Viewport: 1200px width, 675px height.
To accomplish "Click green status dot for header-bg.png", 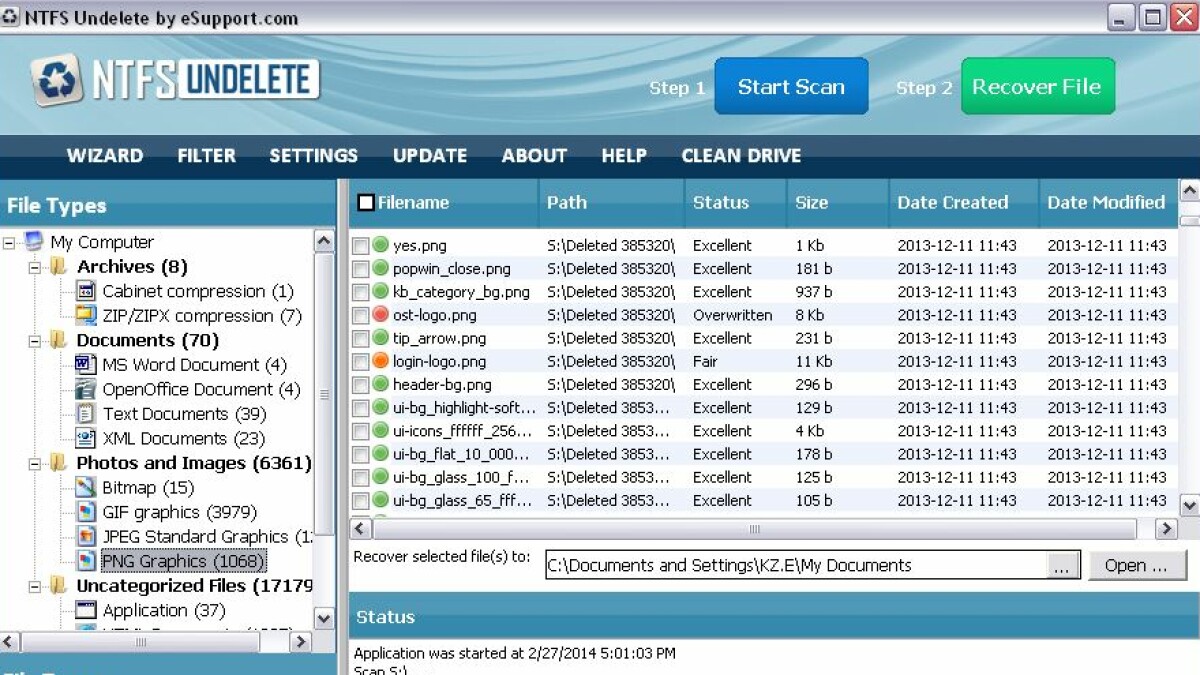I will click(x=380, y=384).
